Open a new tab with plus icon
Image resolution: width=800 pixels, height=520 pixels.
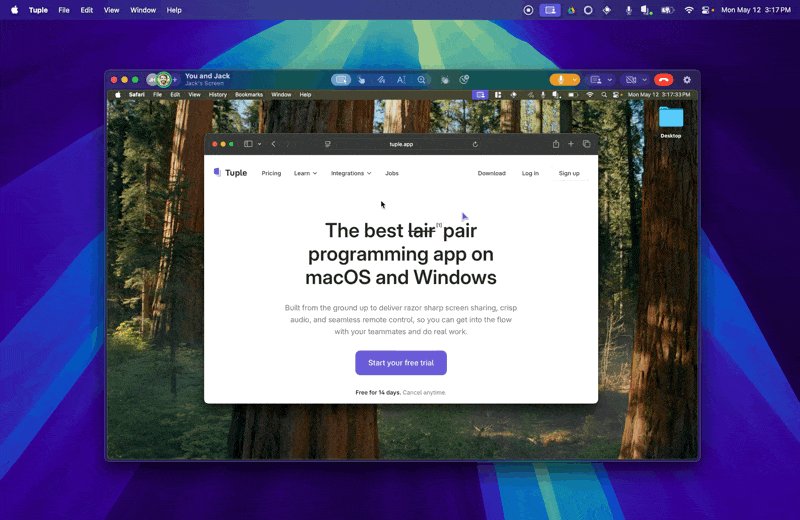point(571,144)
